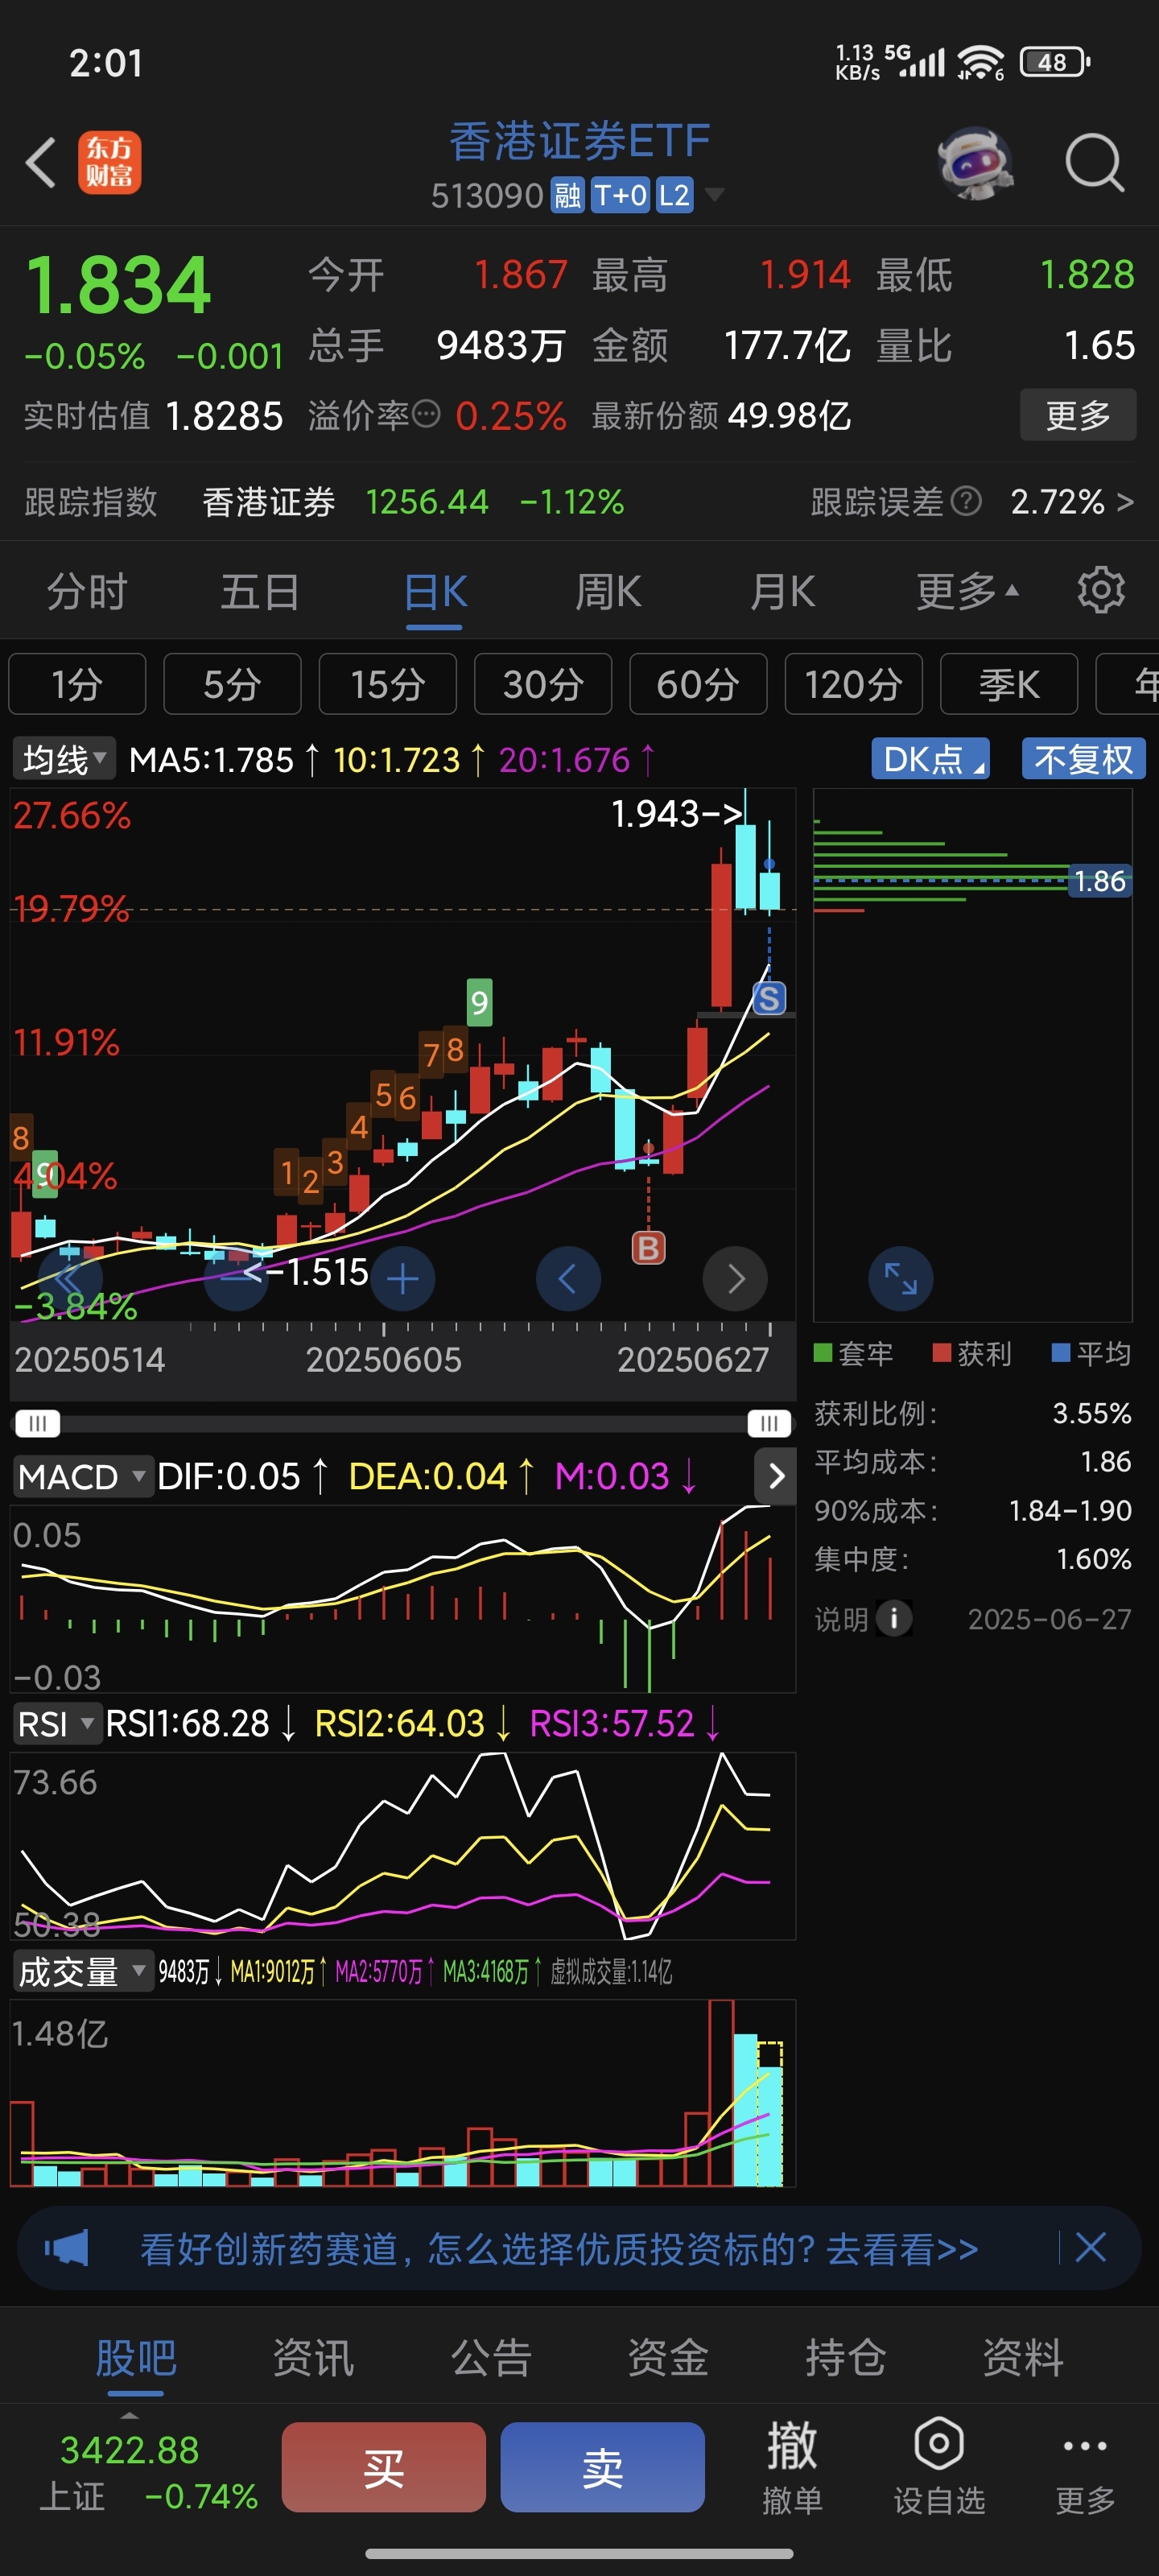Grab left chart range slider handle

(38, 1423)
